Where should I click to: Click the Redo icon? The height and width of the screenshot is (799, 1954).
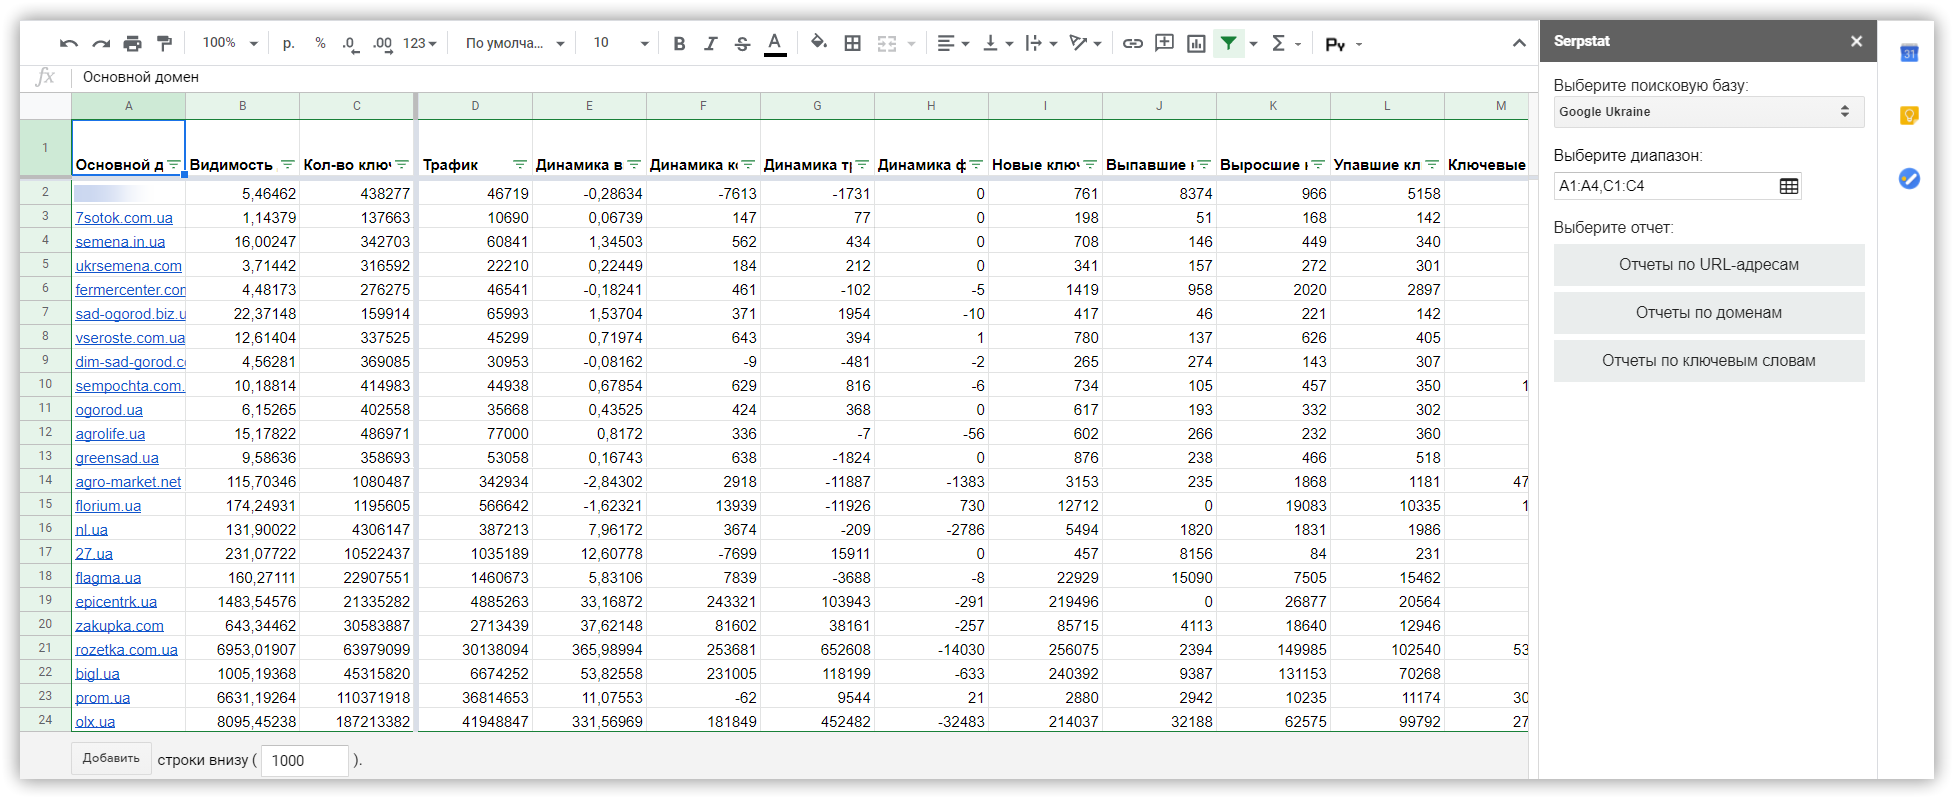tap(100, 43)
